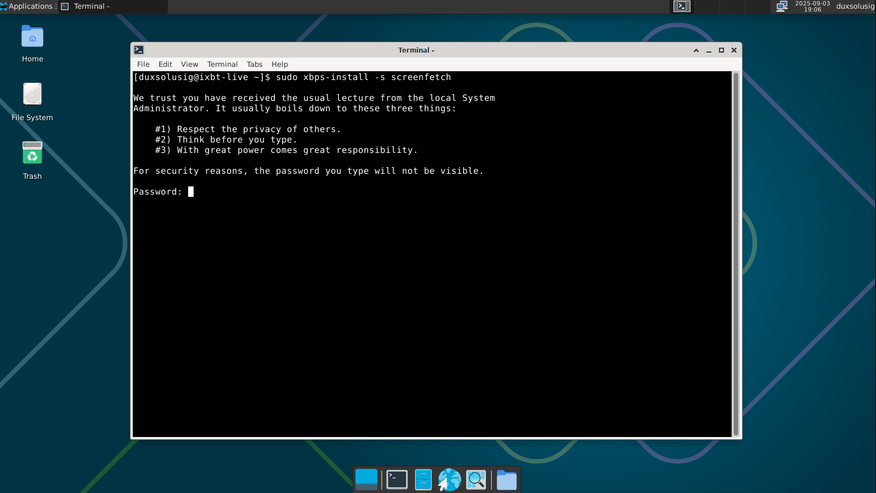Roll up the Terminal window with the arrow button
This screenshot has width=876, height=493.
[x=696, y=50]
